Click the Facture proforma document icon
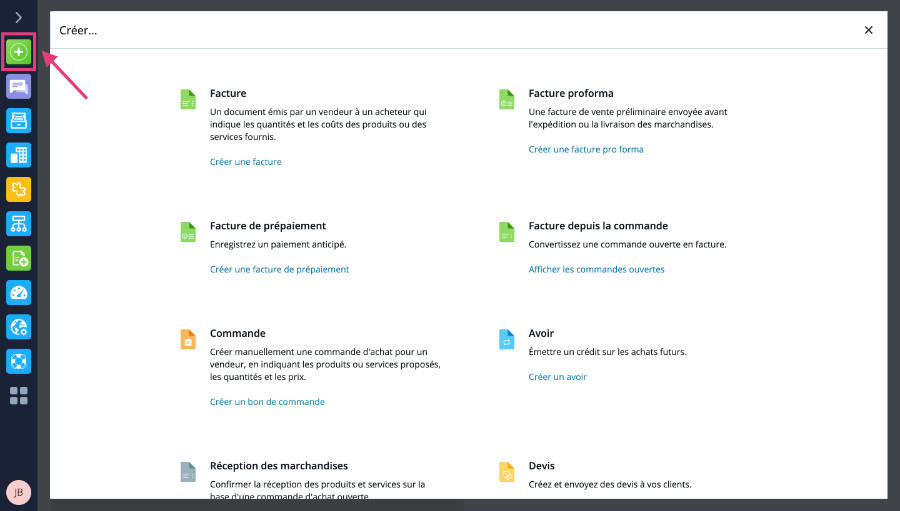 (506, 99)
